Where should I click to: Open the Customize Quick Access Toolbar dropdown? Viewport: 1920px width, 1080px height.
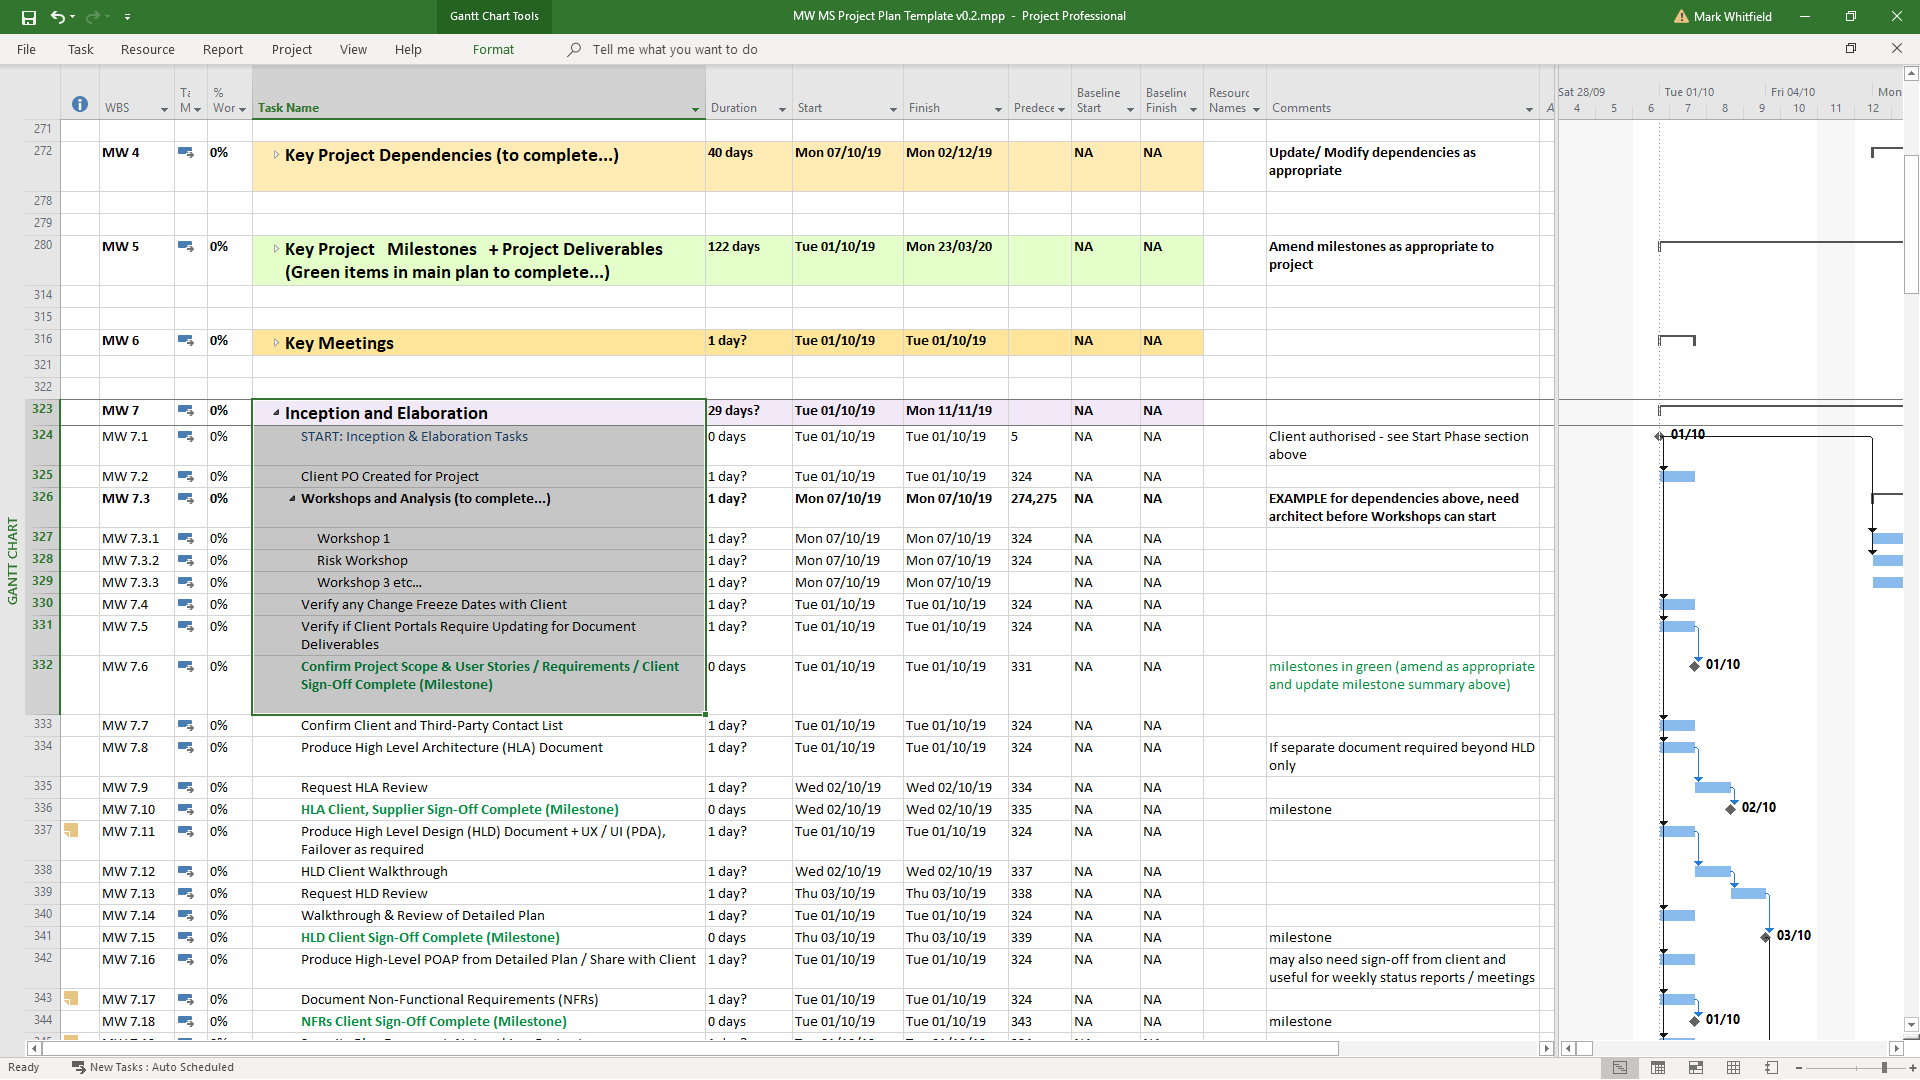tap(127, 17)
